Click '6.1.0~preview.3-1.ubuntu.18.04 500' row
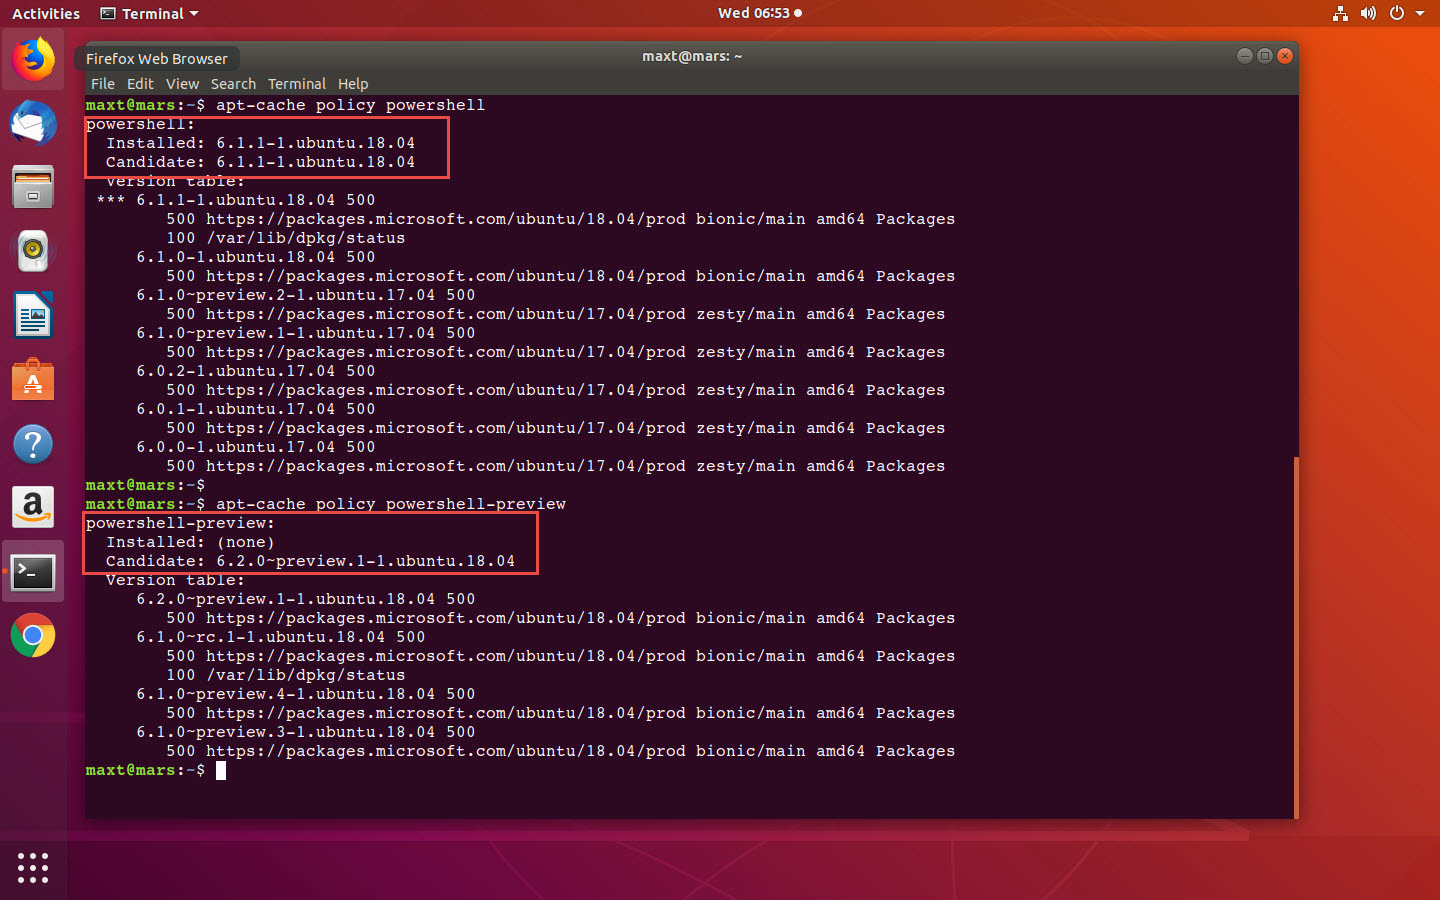The width and height of the screenshot is (1440, 900). pos(306,732)
